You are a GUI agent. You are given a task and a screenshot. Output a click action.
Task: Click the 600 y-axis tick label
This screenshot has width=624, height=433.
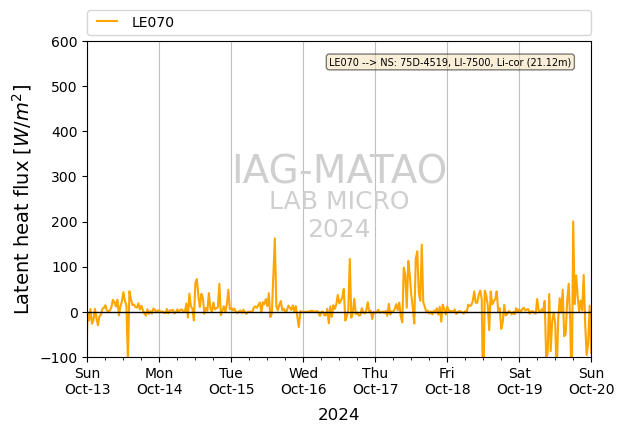[64, 42]
